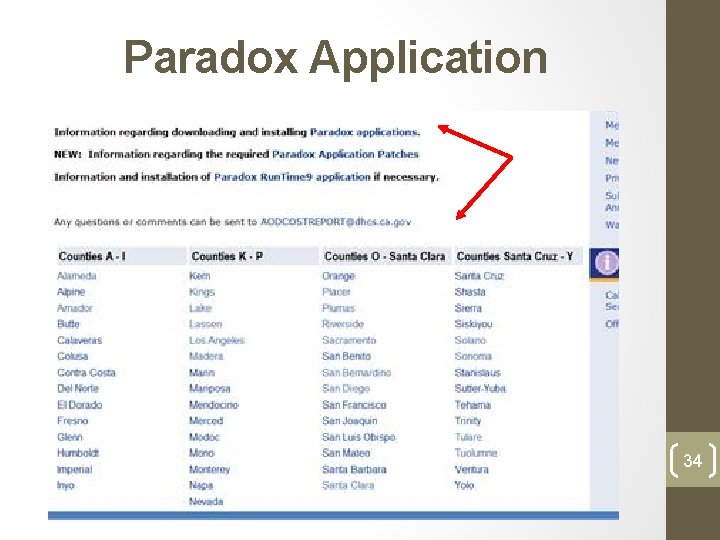This screenshot has height=540, width=720.
Task: Open Sonoma county link
Action: click(473, 356)
